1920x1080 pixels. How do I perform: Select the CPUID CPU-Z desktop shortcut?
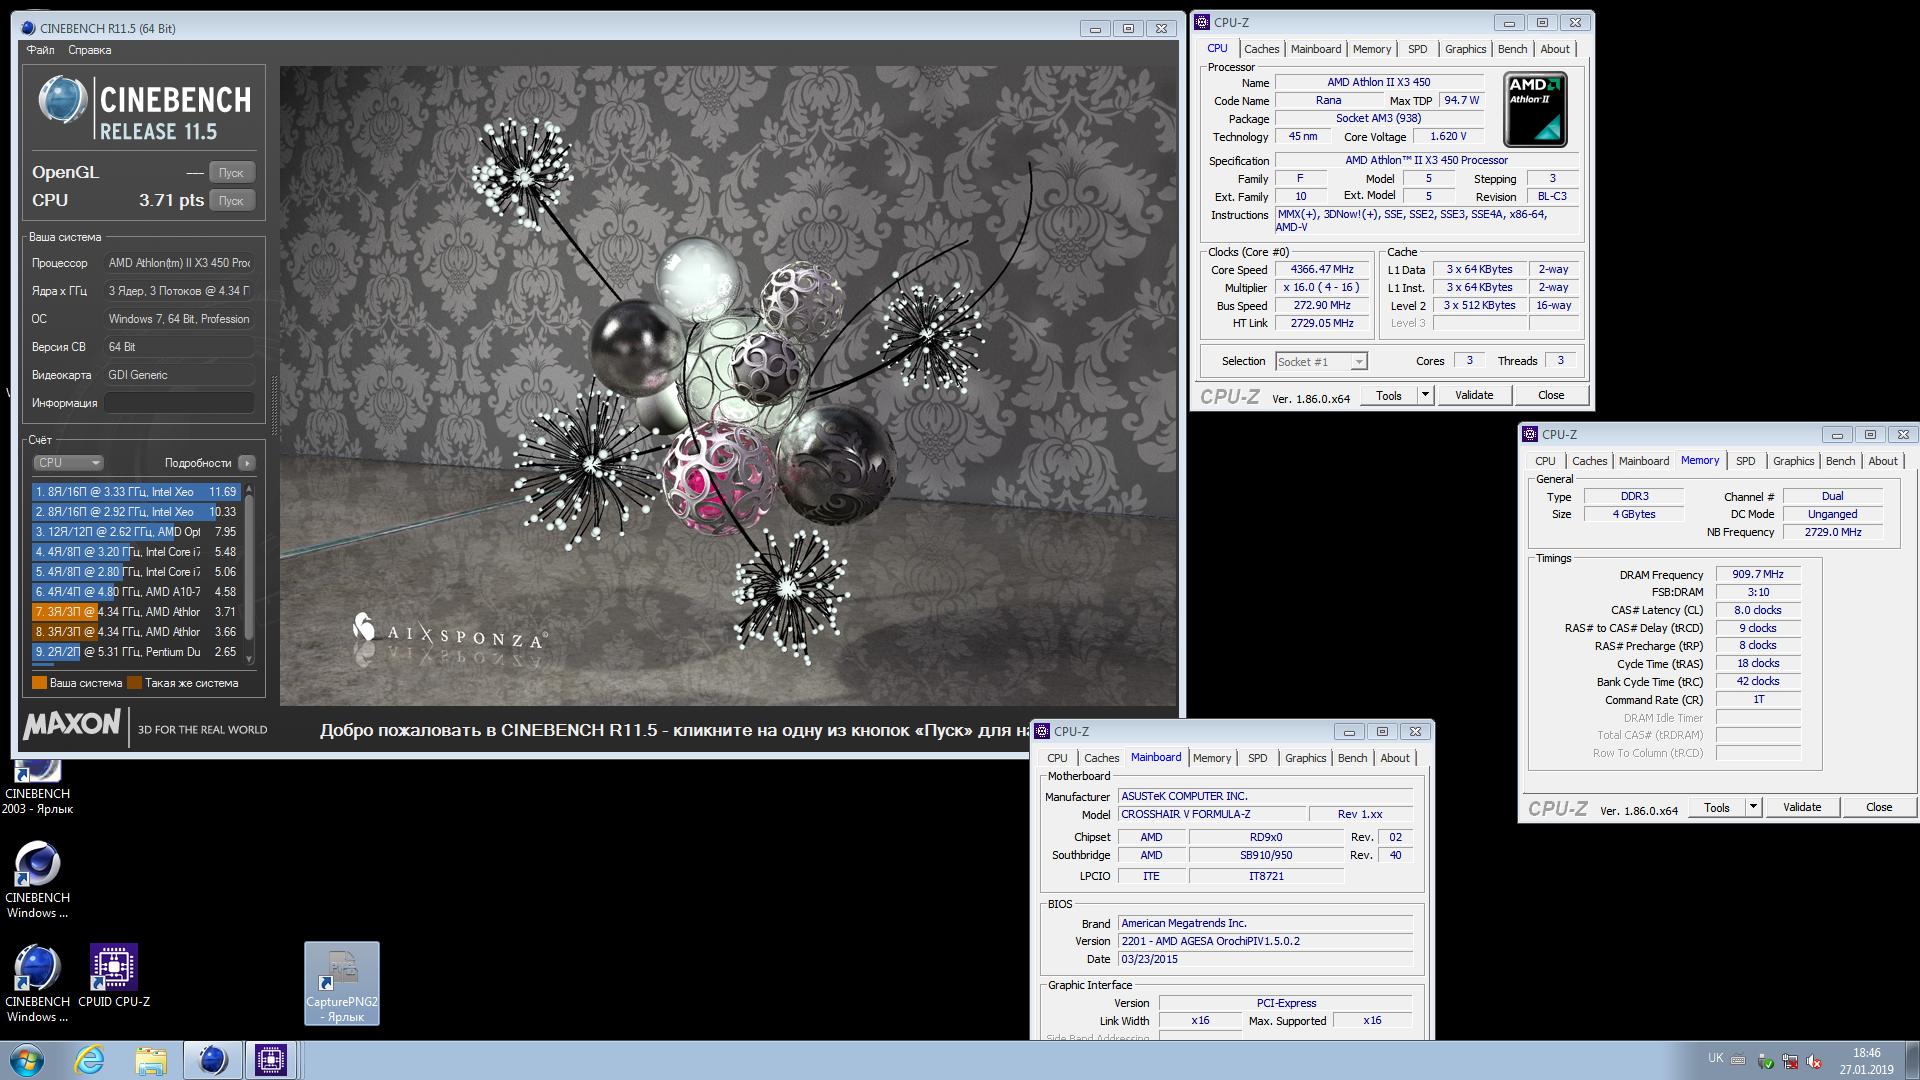point(114,977)
